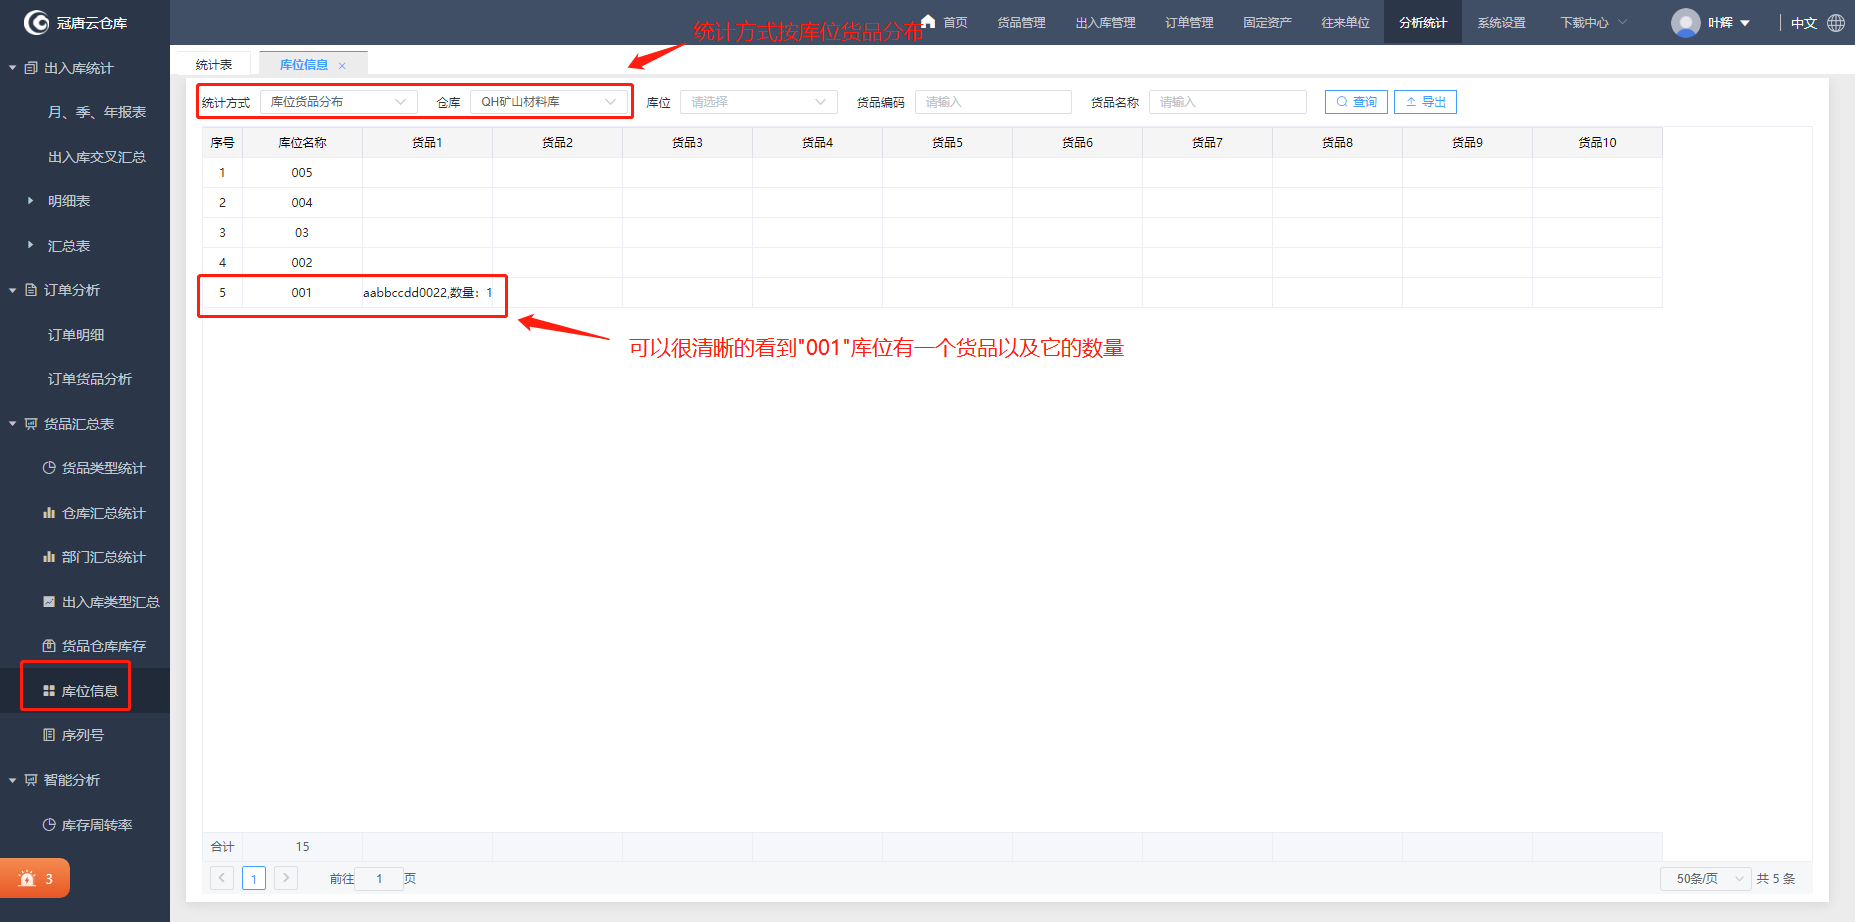Click row with 库位 004
This screenshot has height=922, width=1855.
tap(932, 202)
